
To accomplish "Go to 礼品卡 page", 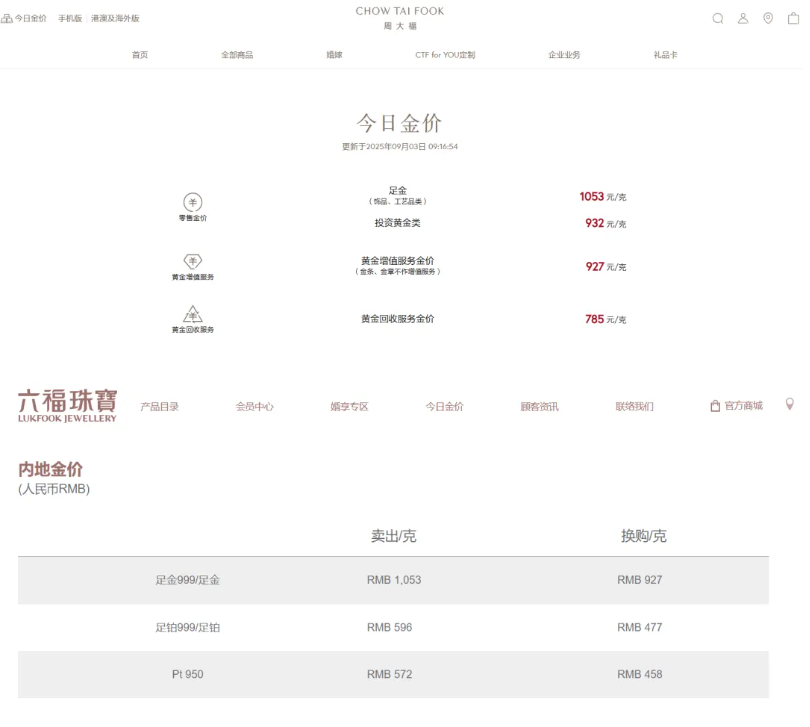I will (665, 55).
